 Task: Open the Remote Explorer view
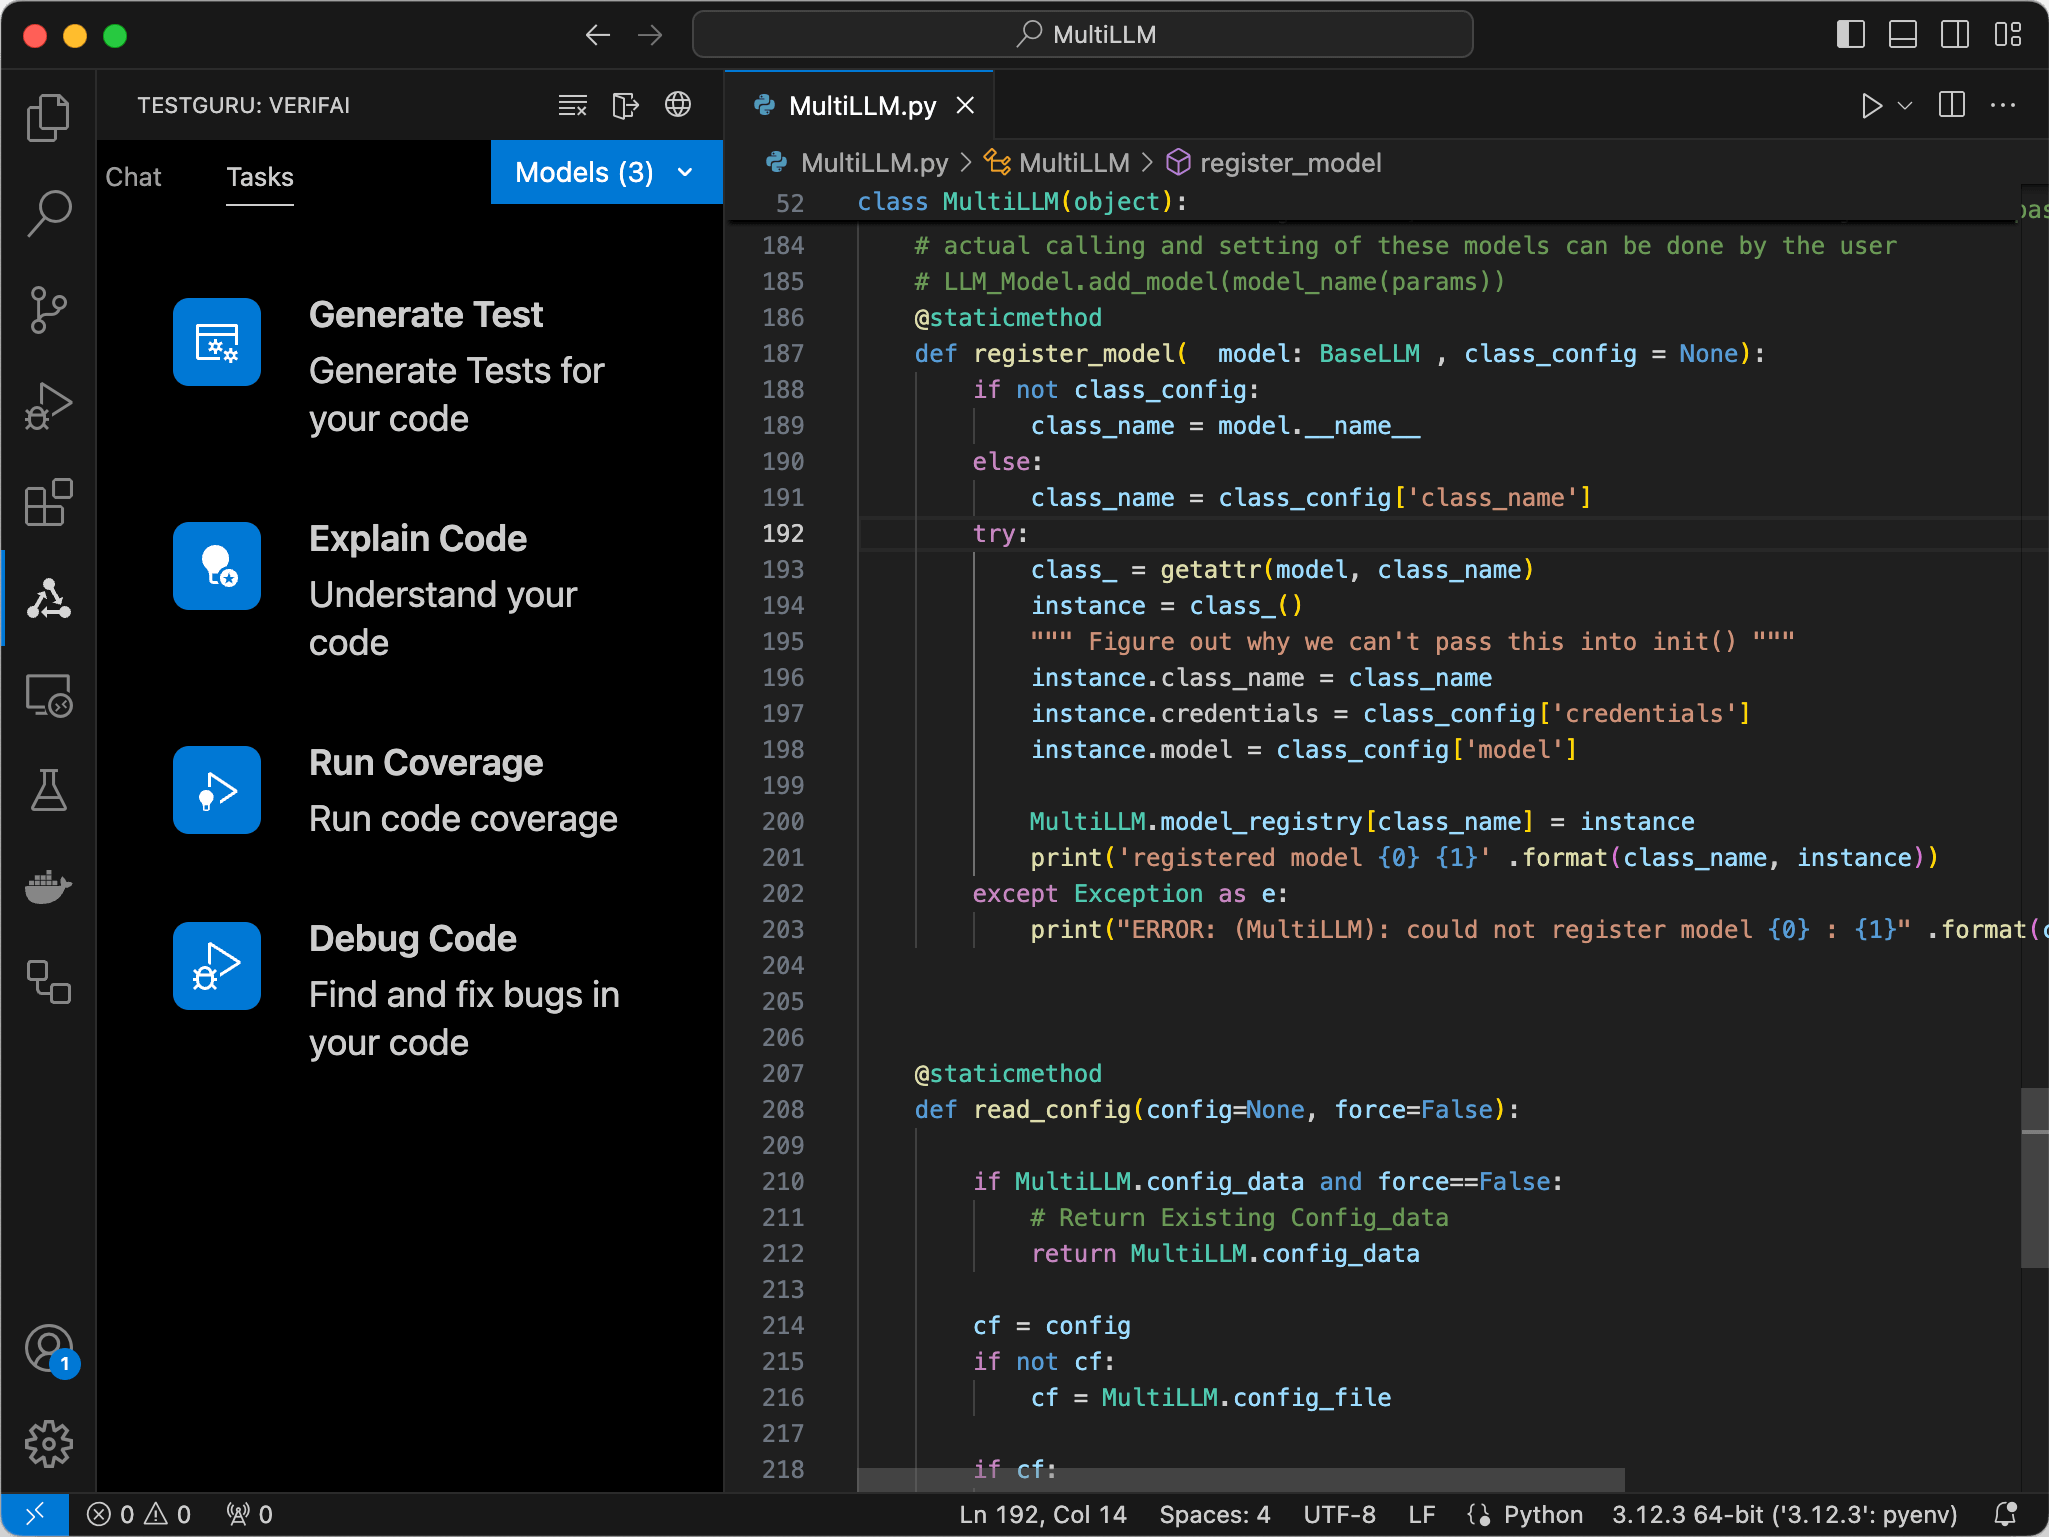pos(48,694)
